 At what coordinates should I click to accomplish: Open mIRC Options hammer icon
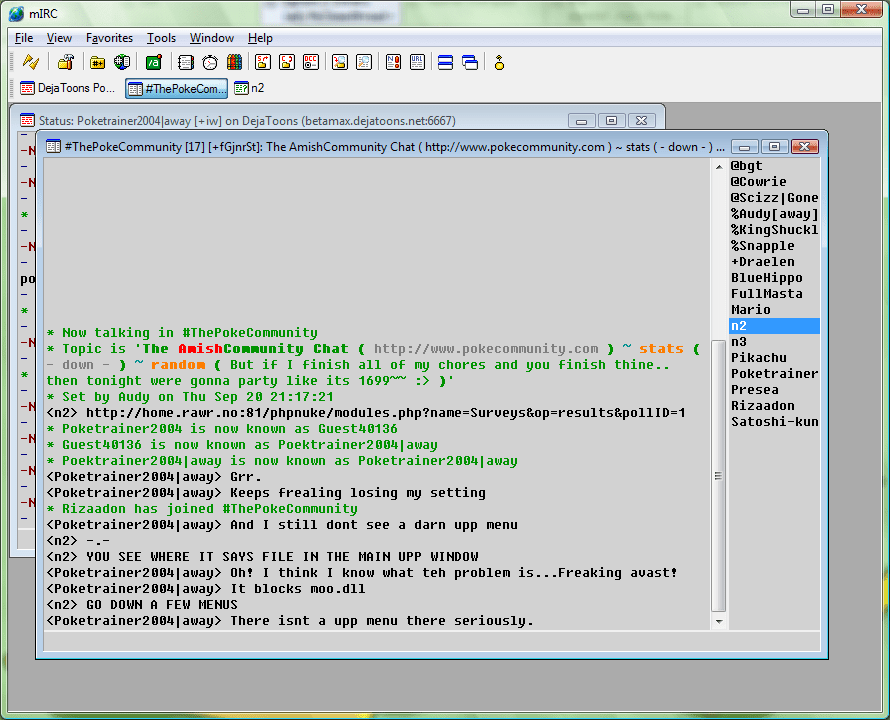[66, 62]
